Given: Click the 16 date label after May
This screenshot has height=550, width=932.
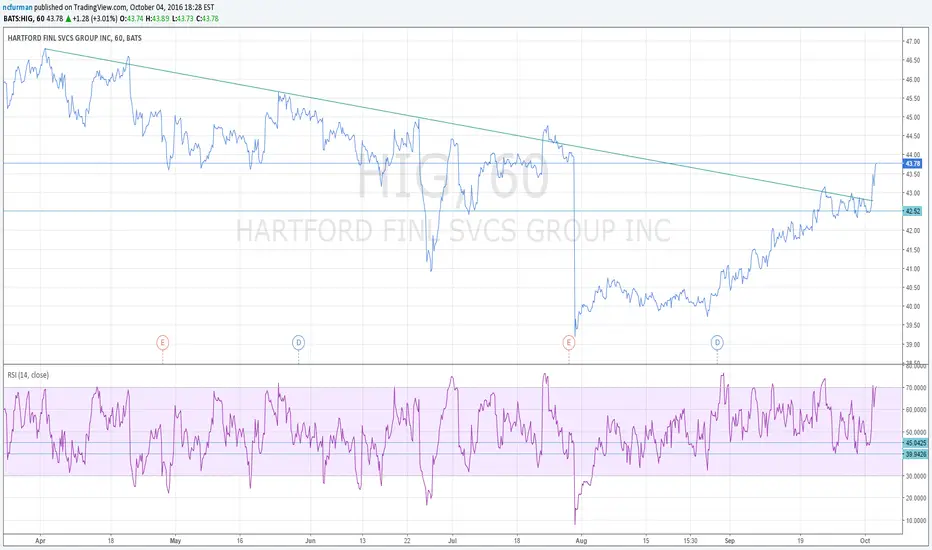Looking at the screenshot, I should pos(240,540).
